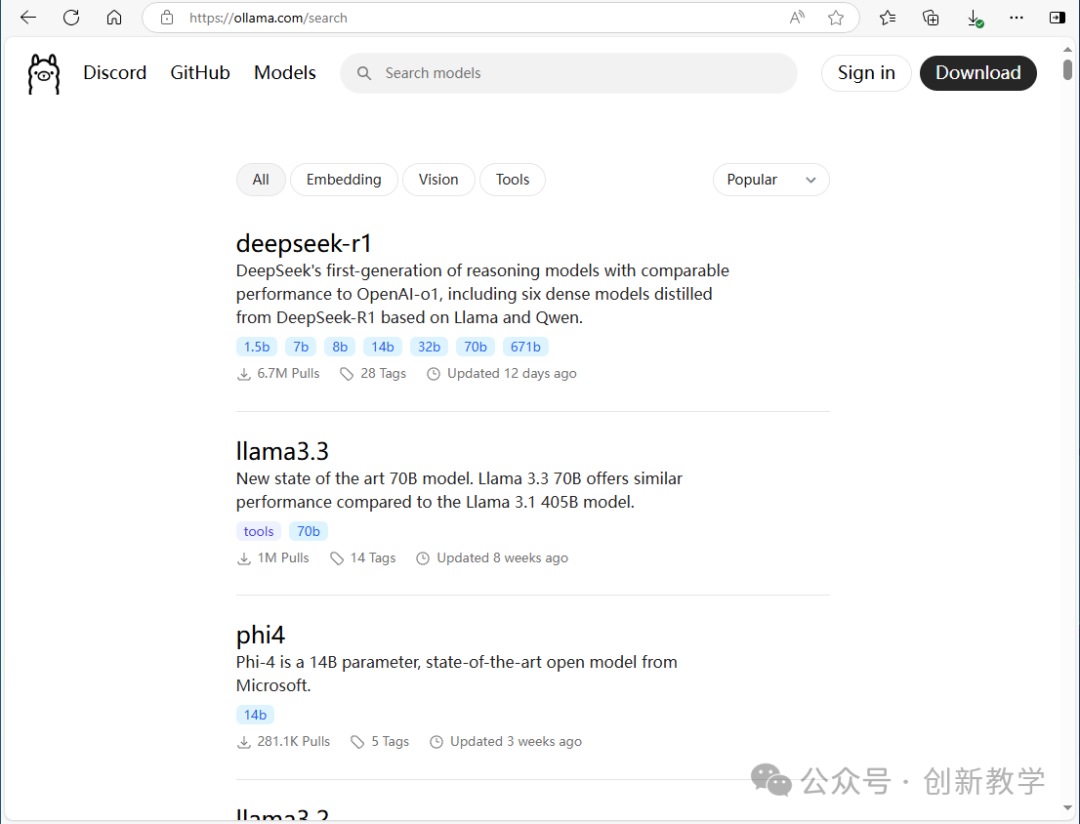Open the GitHub link

(200, 73)
